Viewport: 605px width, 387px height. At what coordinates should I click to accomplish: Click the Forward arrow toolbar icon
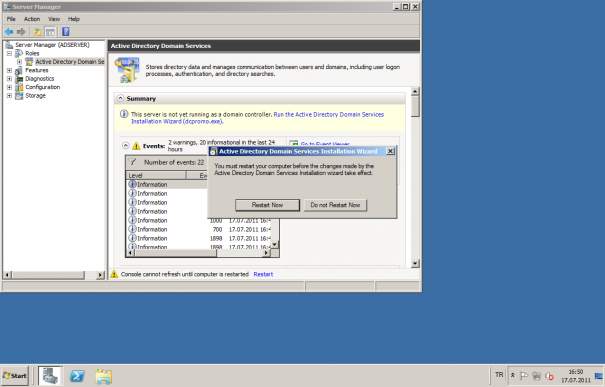click(21, 32)
